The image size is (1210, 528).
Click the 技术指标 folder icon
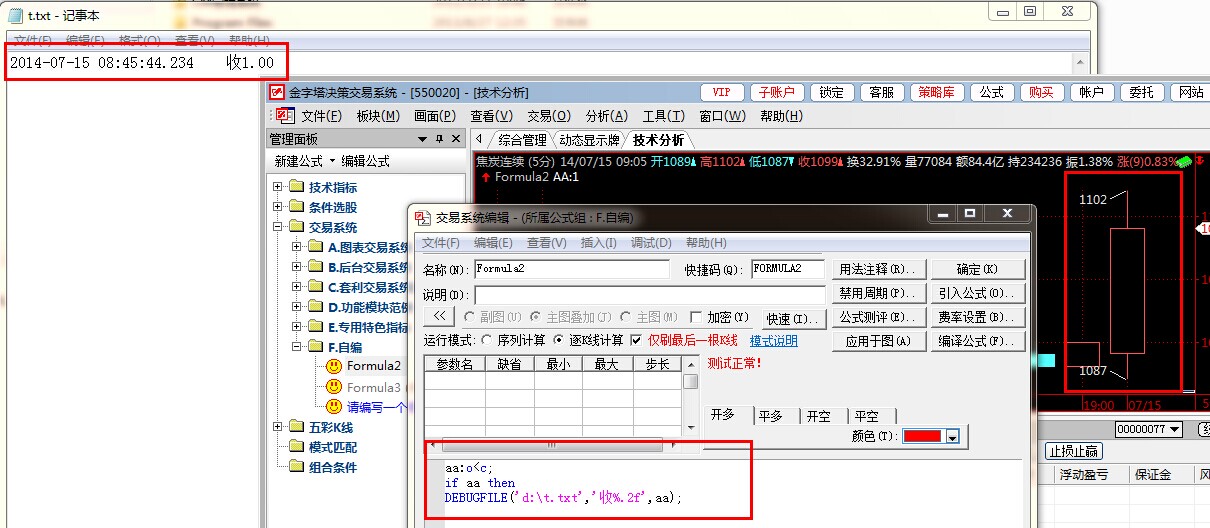click(296, 187)
